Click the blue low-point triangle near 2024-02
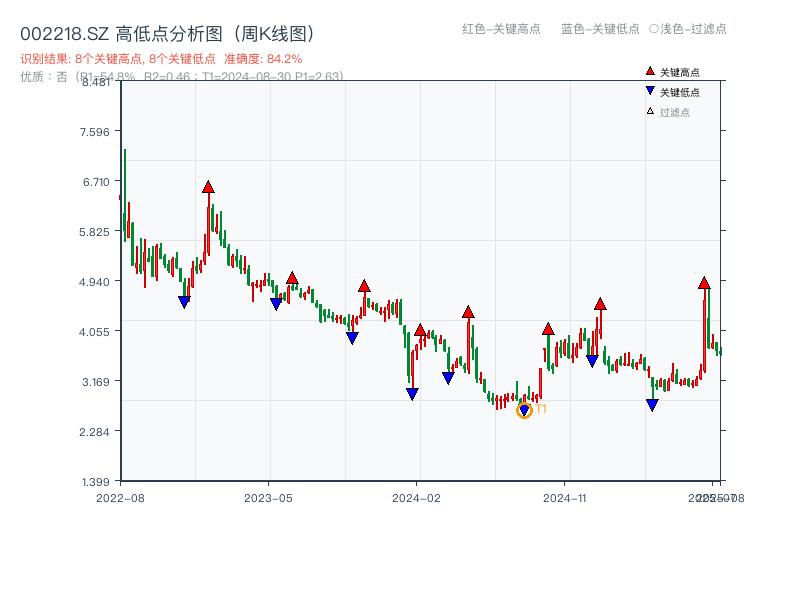 point(411,394)
